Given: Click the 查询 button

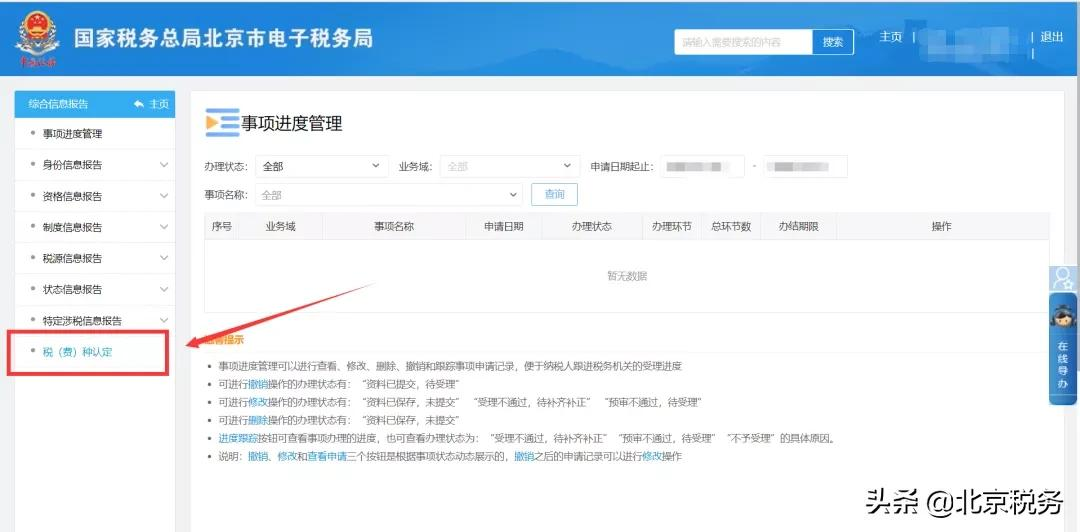Looking at the screenshot, I should tap(554, 194).
